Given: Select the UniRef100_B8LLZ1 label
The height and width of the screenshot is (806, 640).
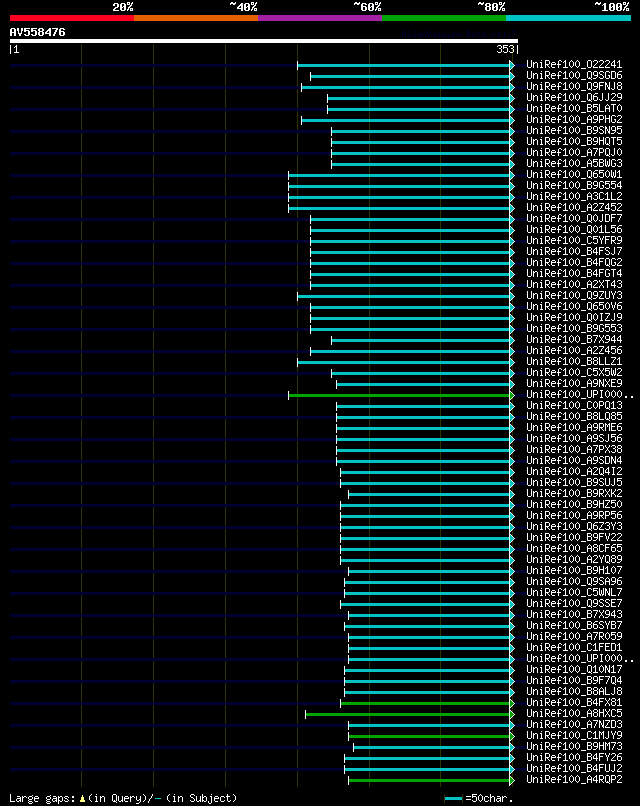Looking at the screenshot, I should pos(574,361).
